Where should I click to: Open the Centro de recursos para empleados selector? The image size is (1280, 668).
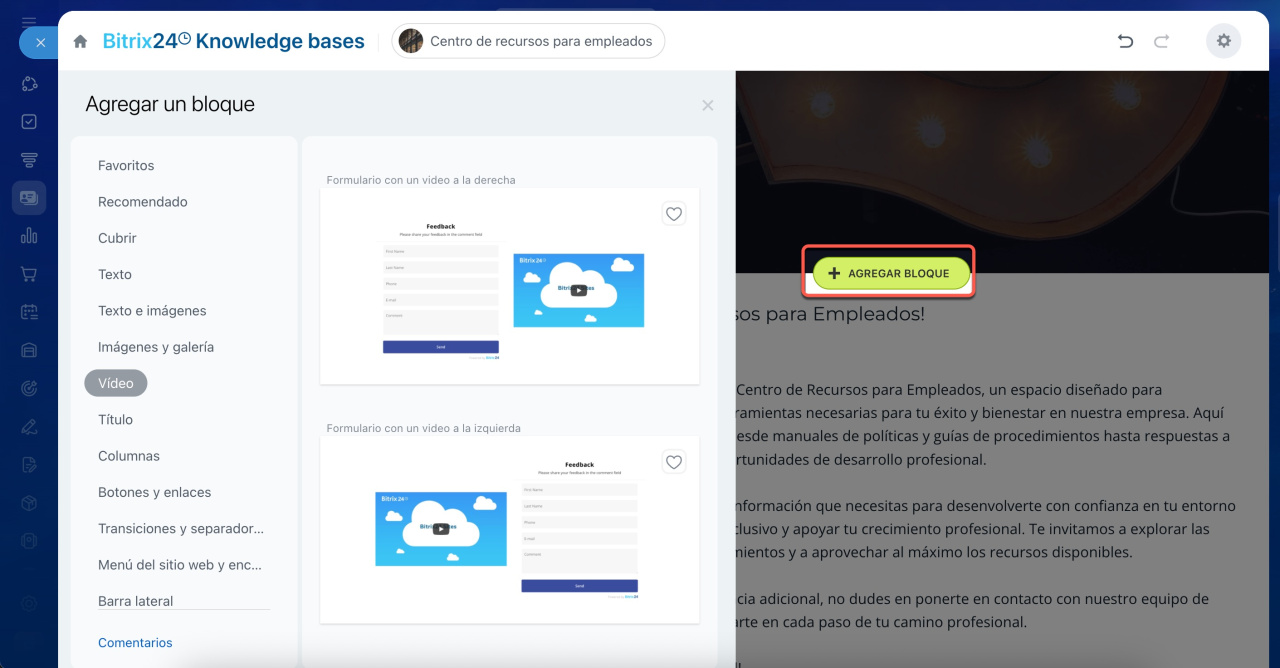click(x=528, y=41)
